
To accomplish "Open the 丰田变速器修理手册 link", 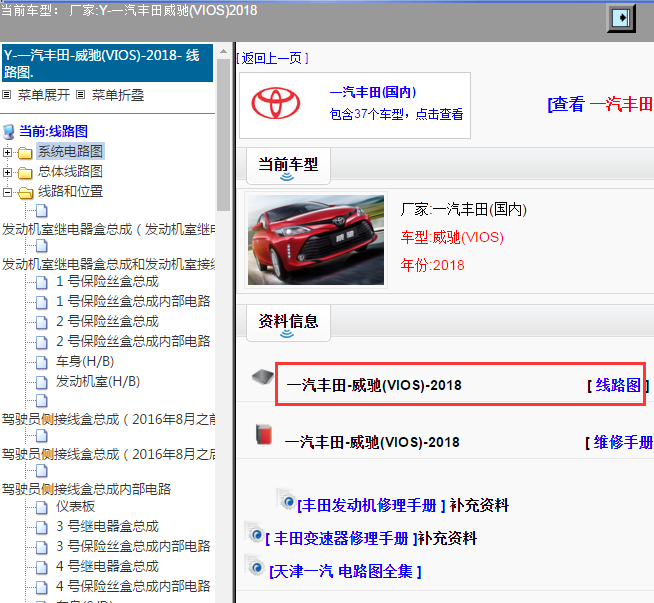I will [x=341, y=538].
